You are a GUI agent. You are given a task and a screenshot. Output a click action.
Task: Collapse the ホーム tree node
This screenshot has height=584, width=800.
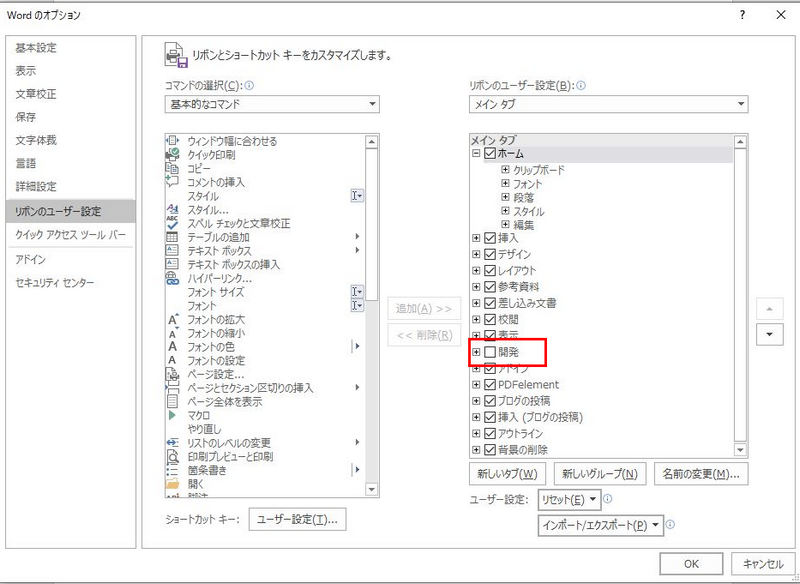[476, 153]
